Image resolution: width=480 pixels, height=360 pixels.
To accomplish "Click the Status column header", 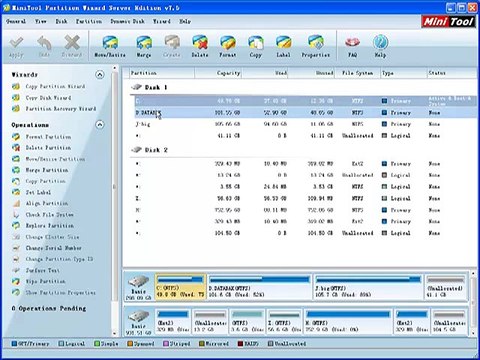I will click(452, 73).
